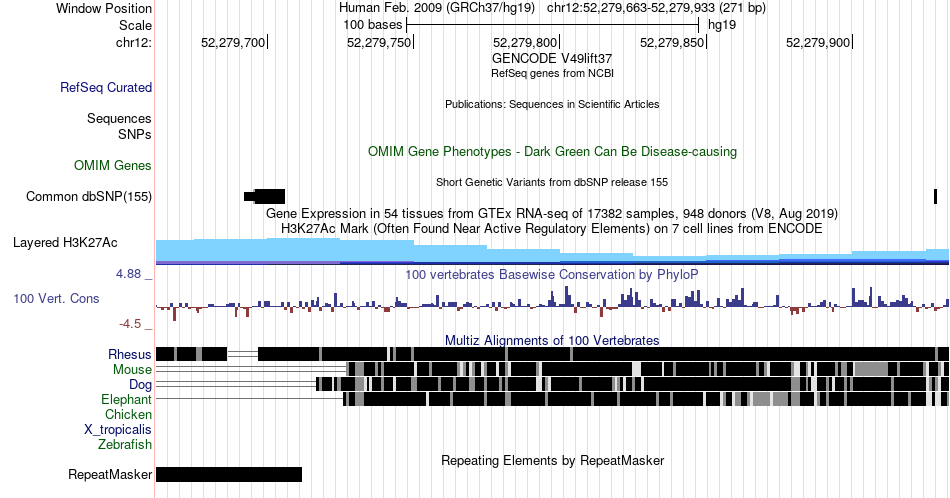Viewport: 950px width, 498px height.
Task: Click the RefSeq Curated track label
Action: point(105,87)
